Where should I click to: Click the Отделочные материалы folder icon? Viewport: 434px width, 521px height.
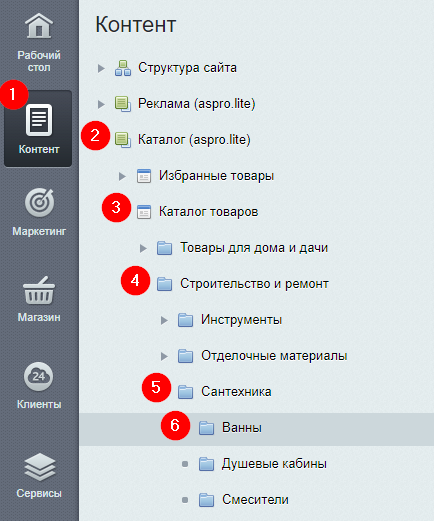[x=186, y=356]
